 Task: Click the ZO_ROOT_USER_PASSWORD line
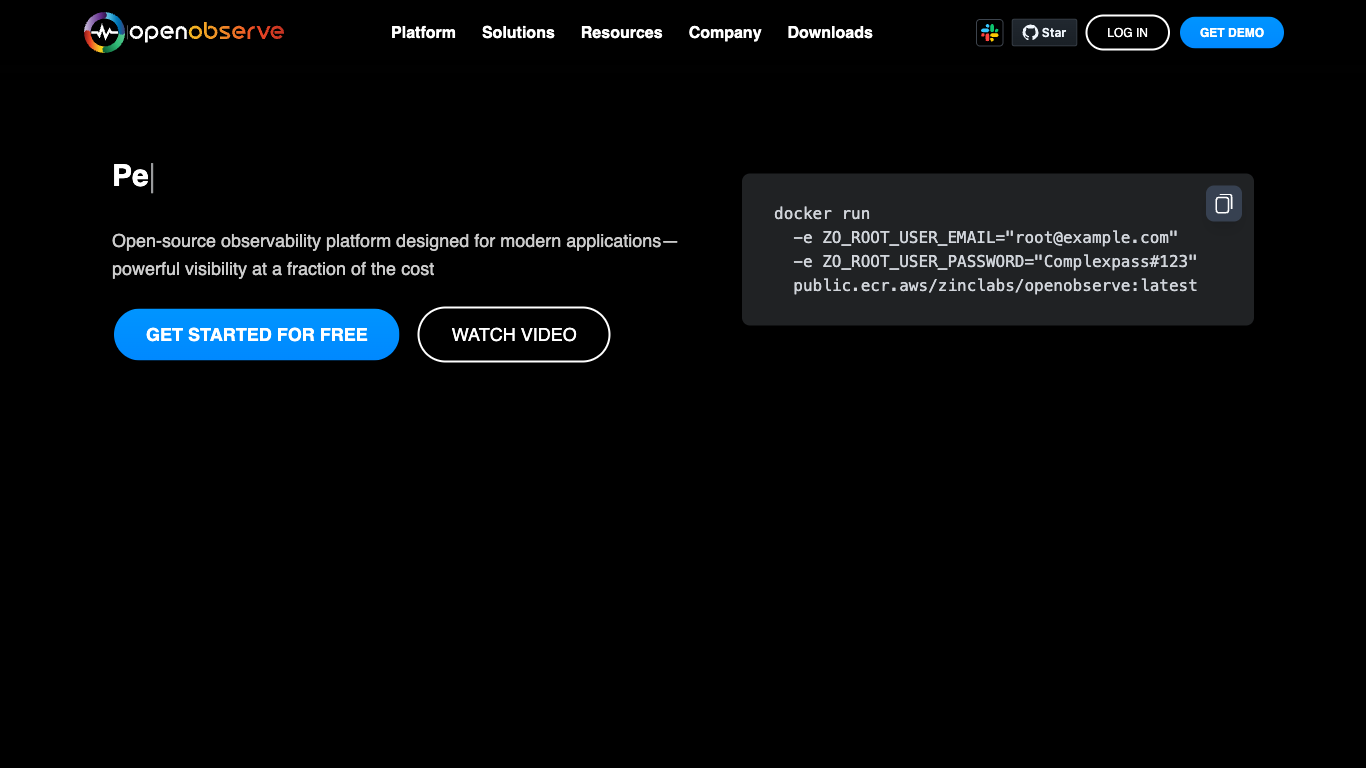pos(994,261)
